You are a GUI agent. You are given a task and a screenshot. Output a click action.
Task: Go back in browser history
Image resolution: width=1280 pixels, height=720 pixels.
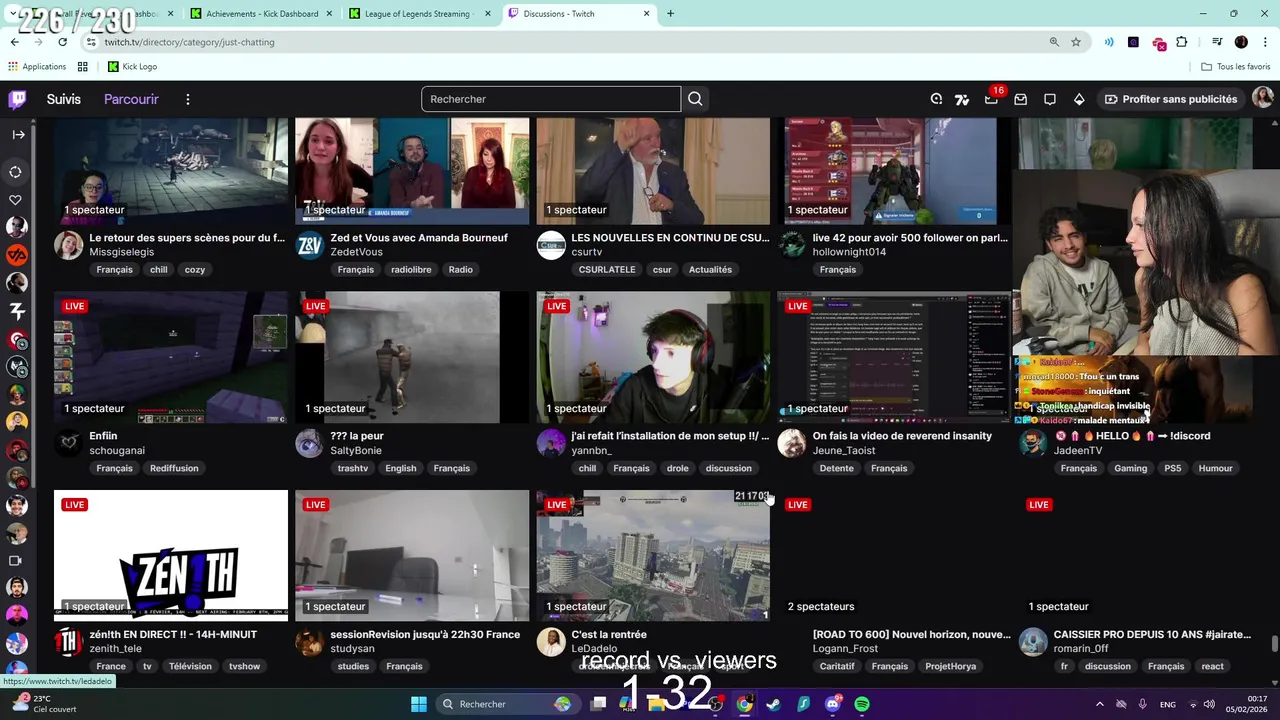[15, 42]
